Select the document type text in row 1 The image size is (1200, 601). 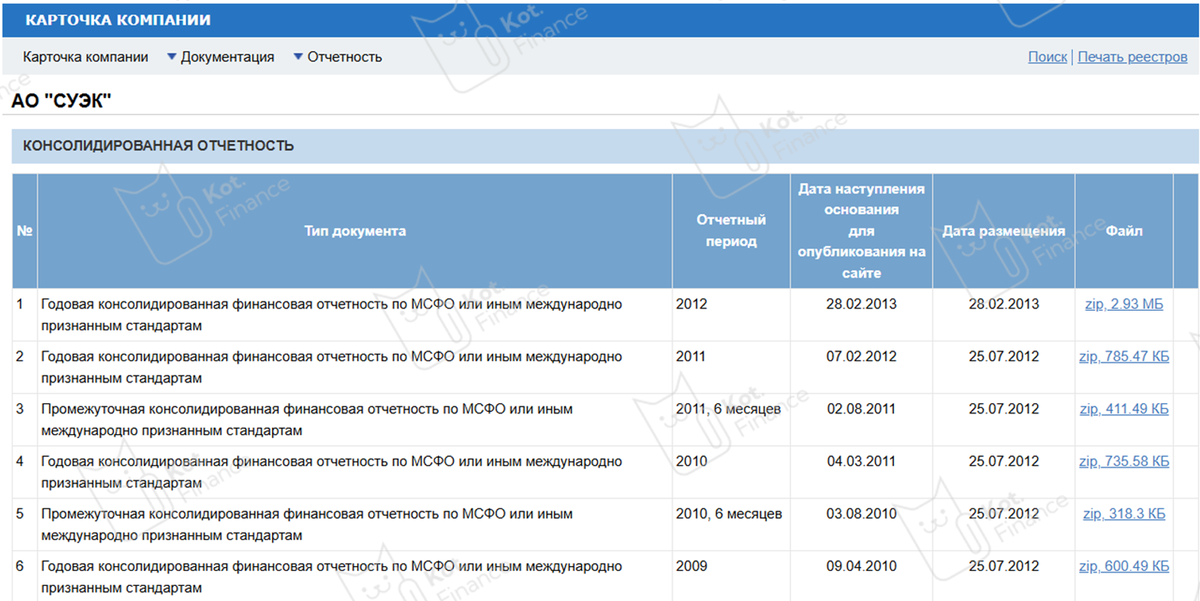(331, 315)
